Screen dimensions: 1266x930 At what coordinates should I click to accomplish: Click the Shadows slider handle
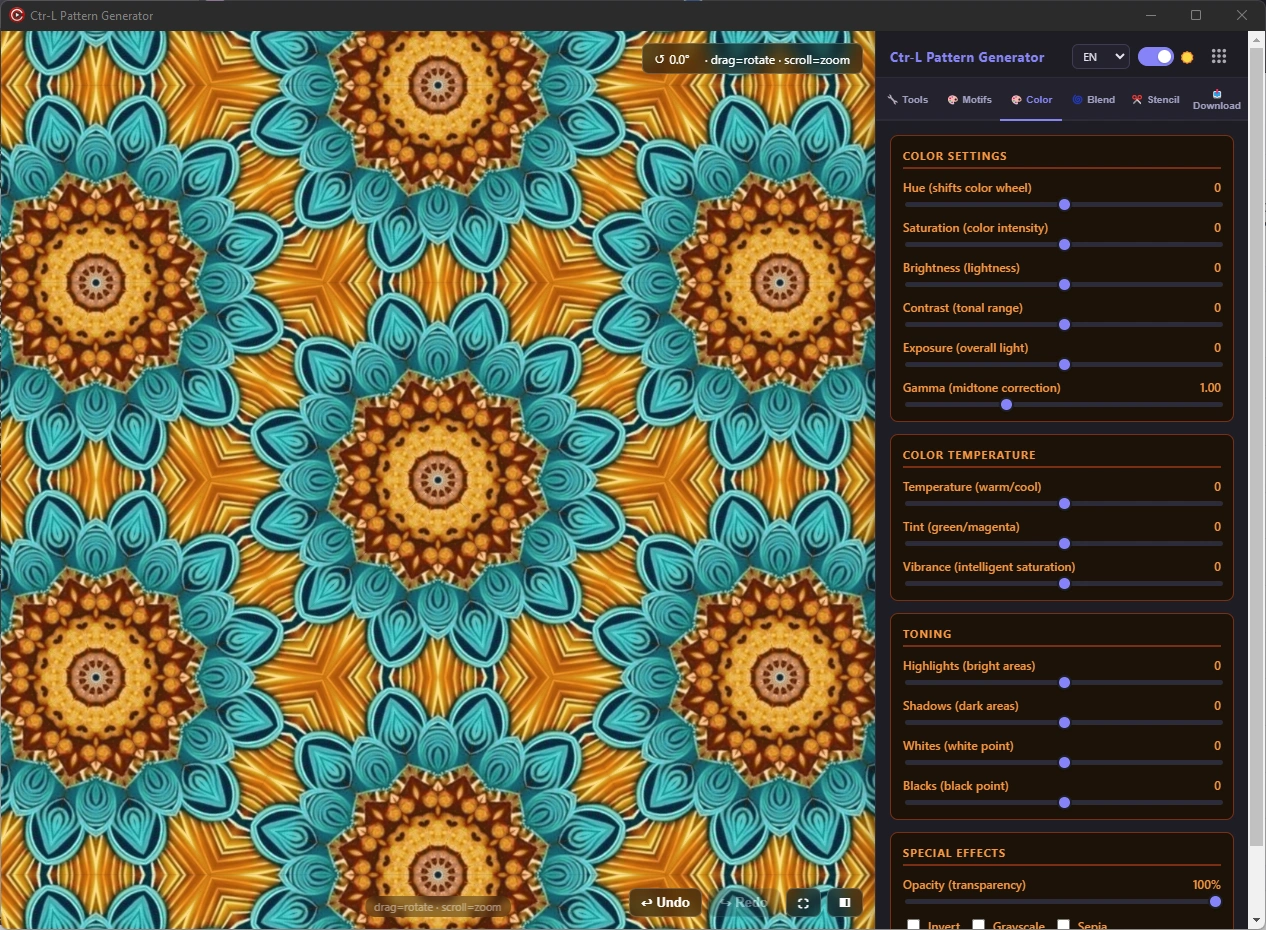point(1064,722)
